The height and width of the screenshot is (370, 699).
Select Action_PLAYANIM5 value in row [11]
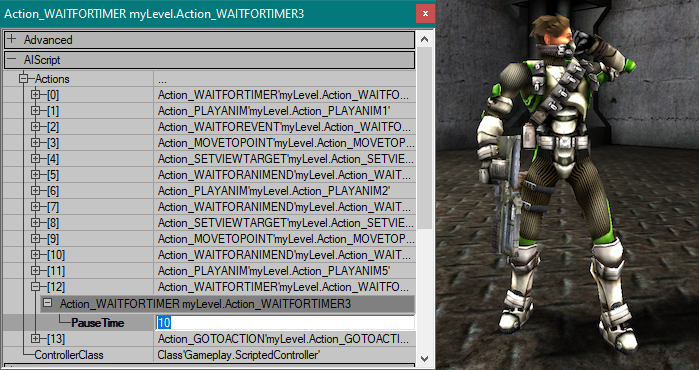coord(274,271)
